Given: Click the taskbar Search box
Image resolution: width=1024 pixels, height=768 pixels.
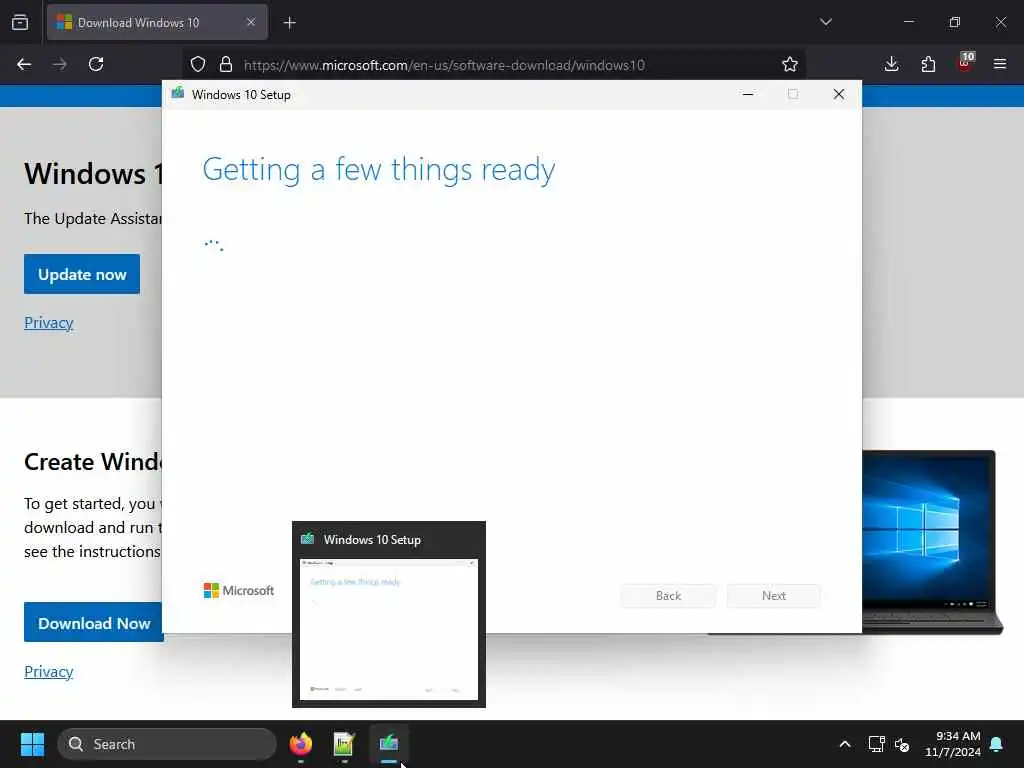Looking at the screenshot, I should click(167, 744).
